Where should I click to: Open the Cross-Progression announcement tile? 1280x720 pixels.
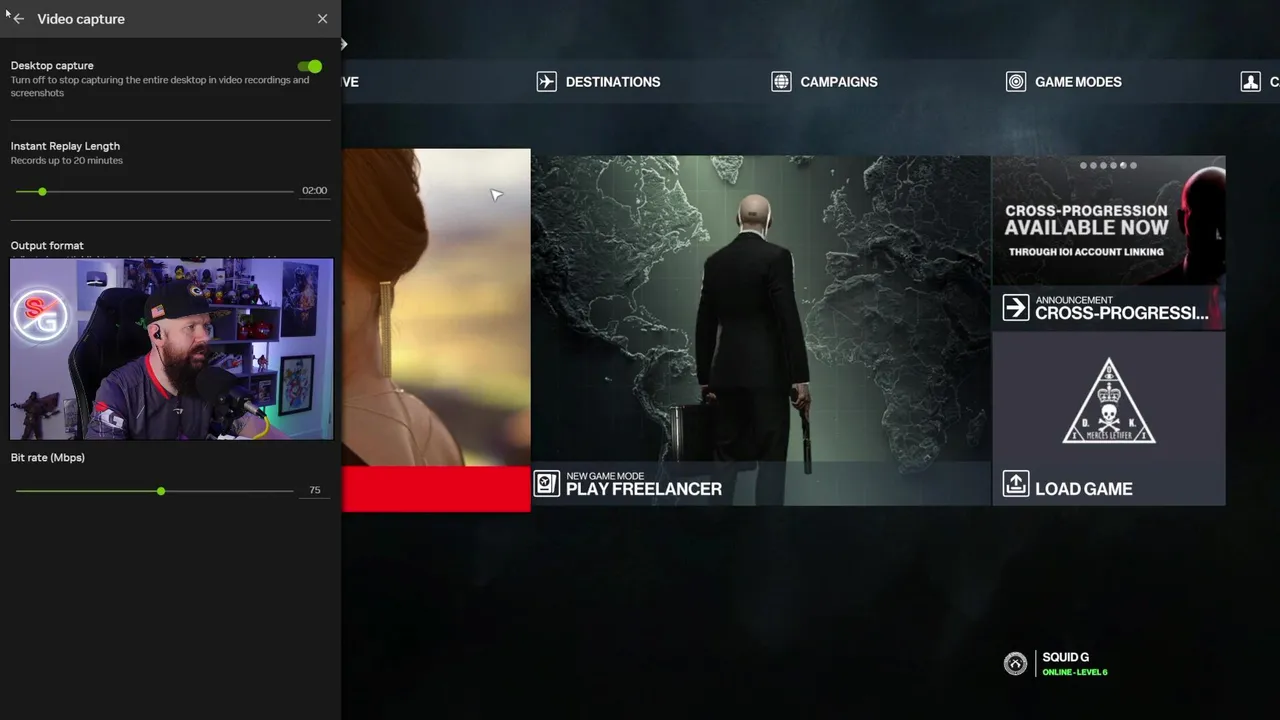click(x=1108, y=242)
